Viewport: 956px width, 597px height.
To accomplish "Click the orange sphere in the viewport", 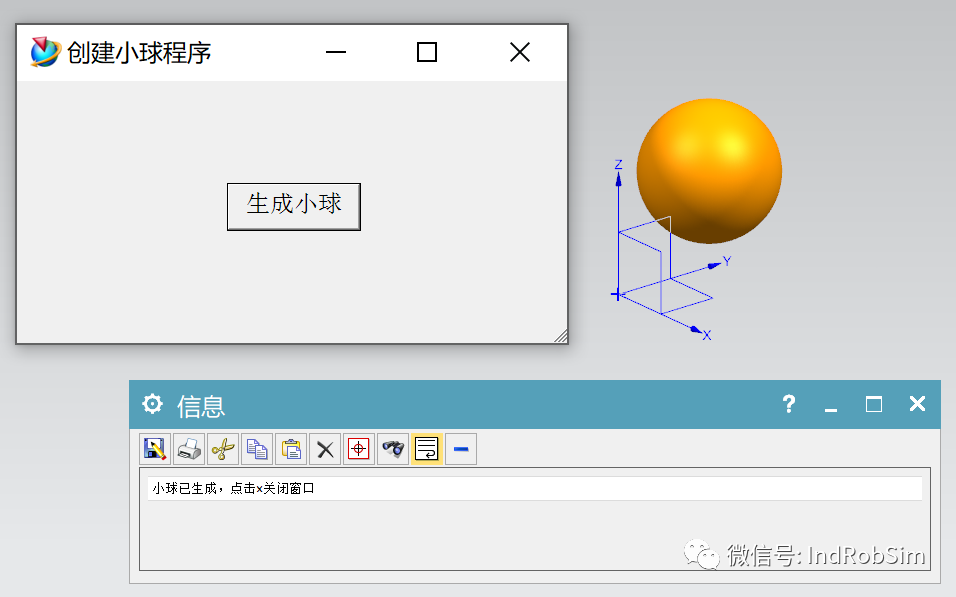I will [x=708, y=170].
